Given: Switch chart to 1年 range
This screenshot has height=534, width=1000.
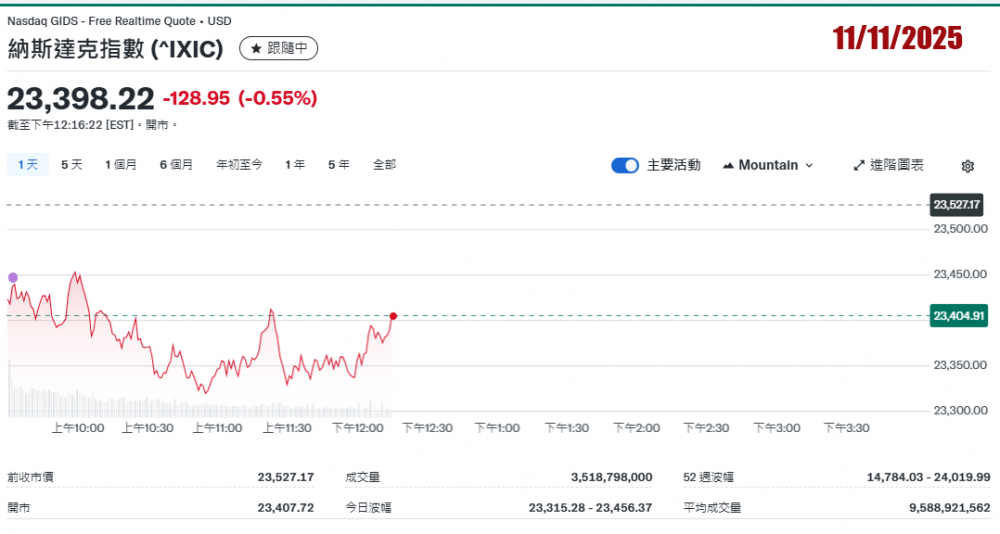Looking at the screenshot, I should click(x=295, y=164).
